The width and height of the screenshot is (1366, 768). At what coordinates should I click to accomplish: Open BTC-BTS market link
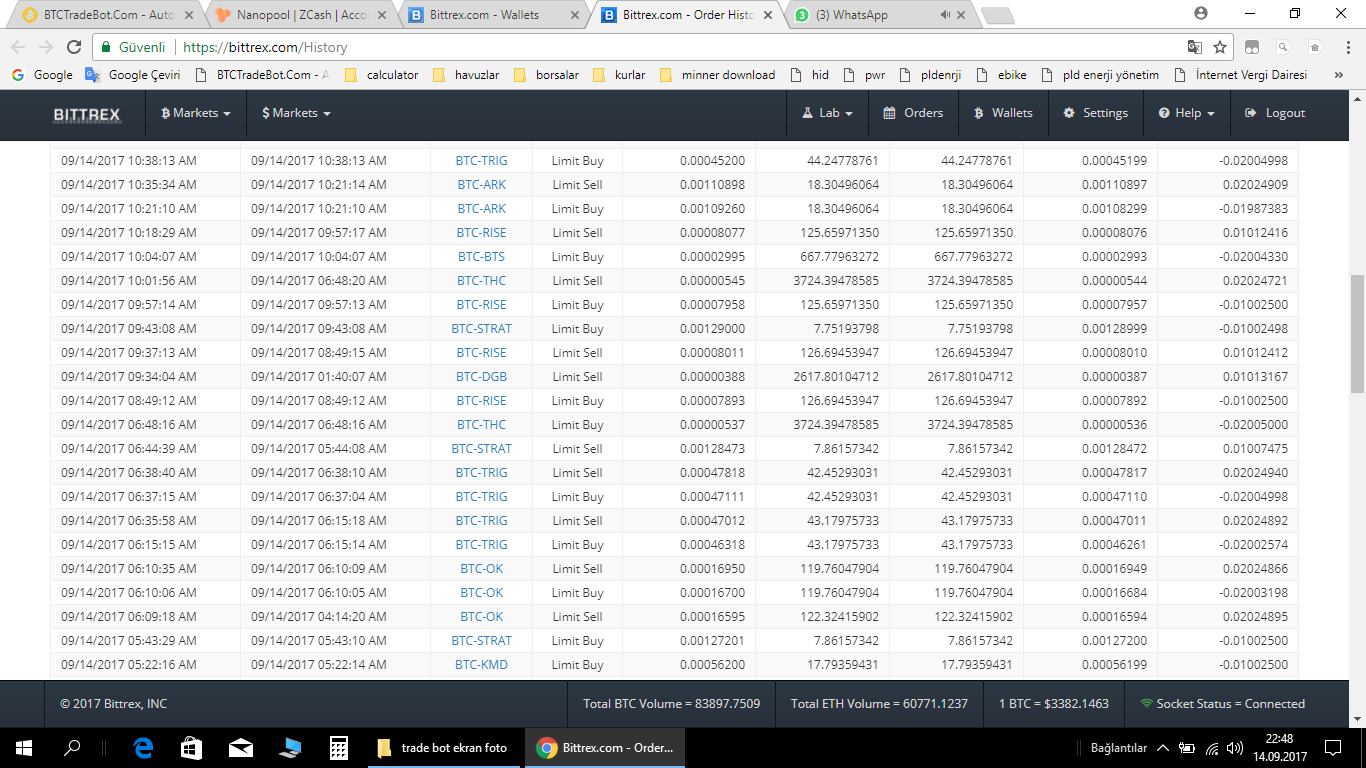coord(481,257)
